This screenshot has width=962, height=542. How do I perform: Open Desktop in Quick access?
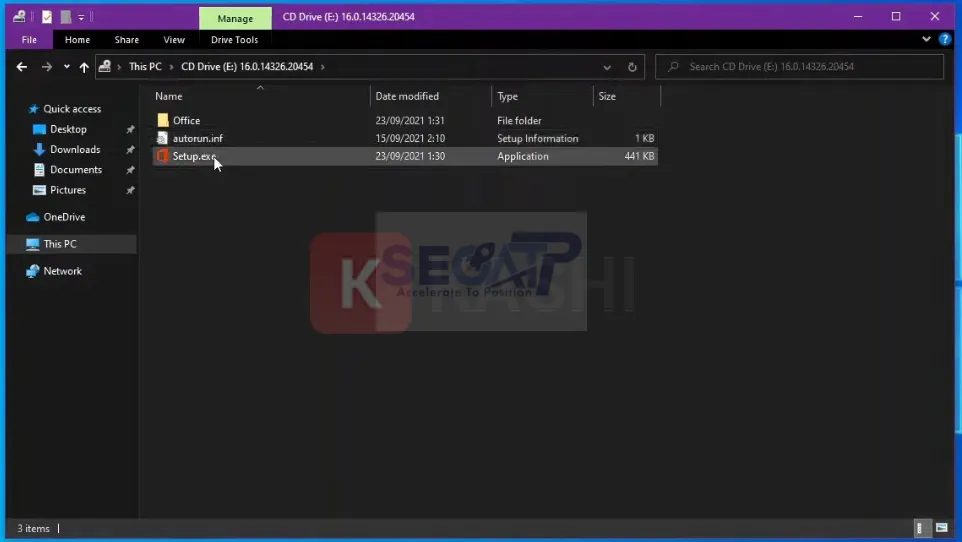(x=68, y=129)
